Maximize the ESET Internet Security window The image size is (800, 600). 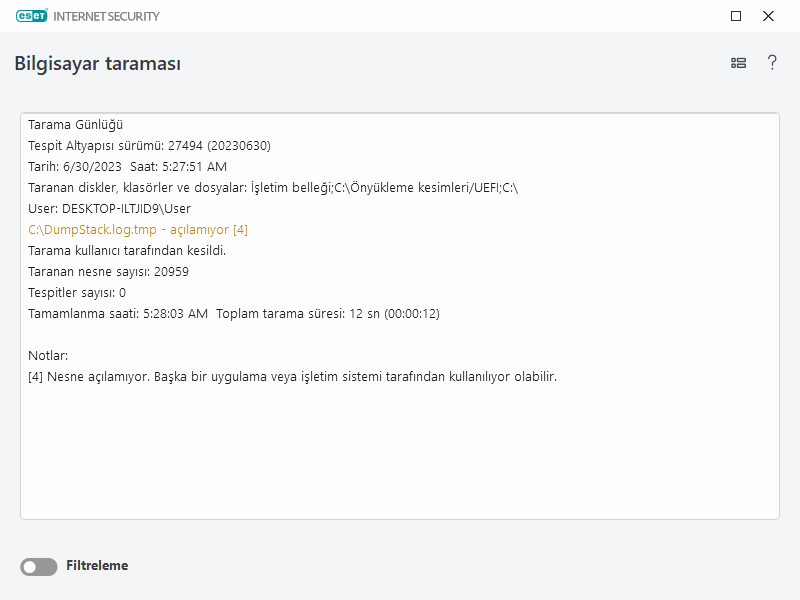point(736,16)
